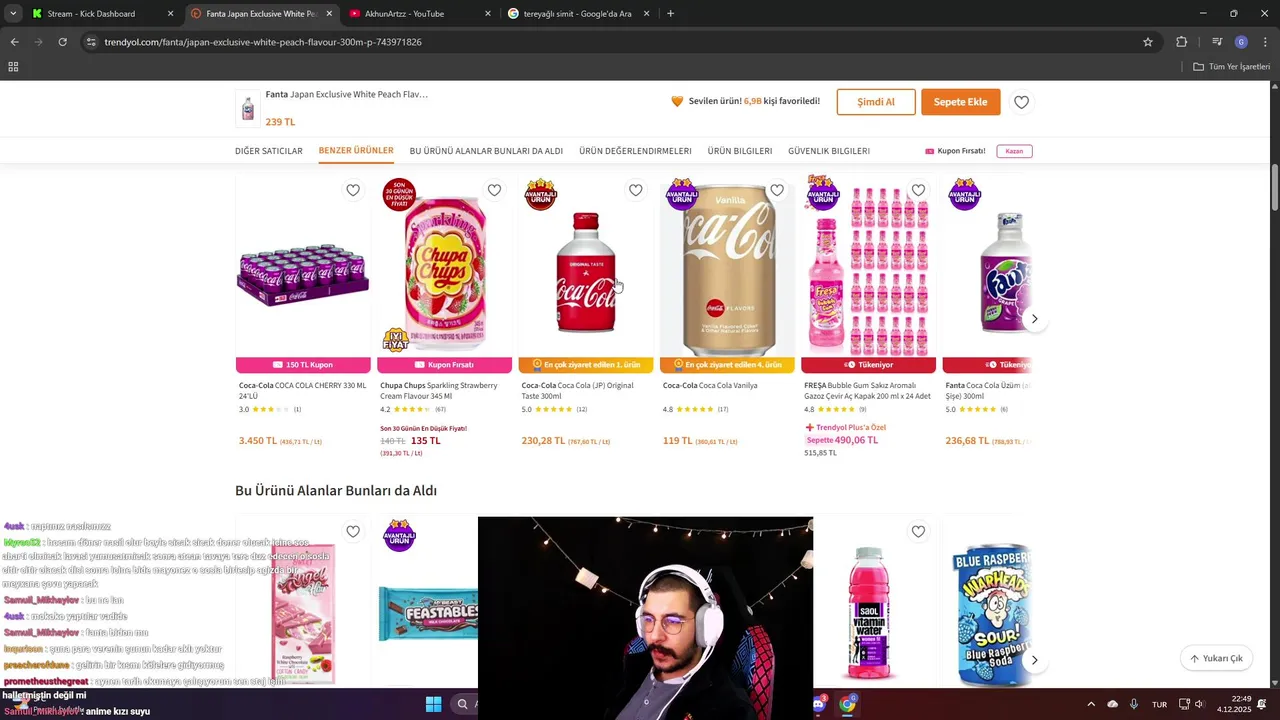Viewport: 1280px width, 720px height.
Task: Select the ÜRÜN DEĞERLENDİRMELERİ section tab
Action: [x=635, y=151]
